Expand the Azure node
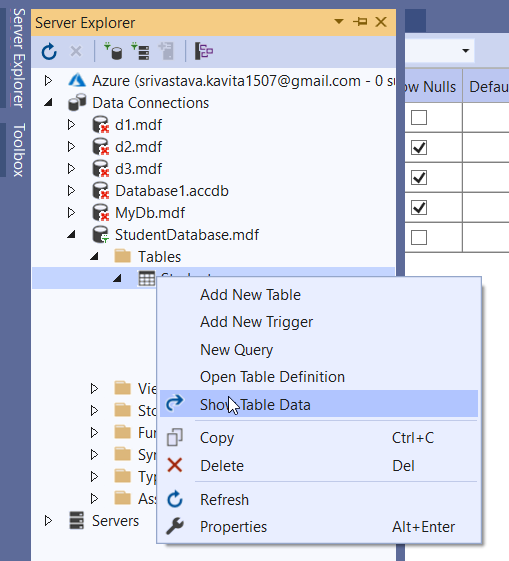 49,81
